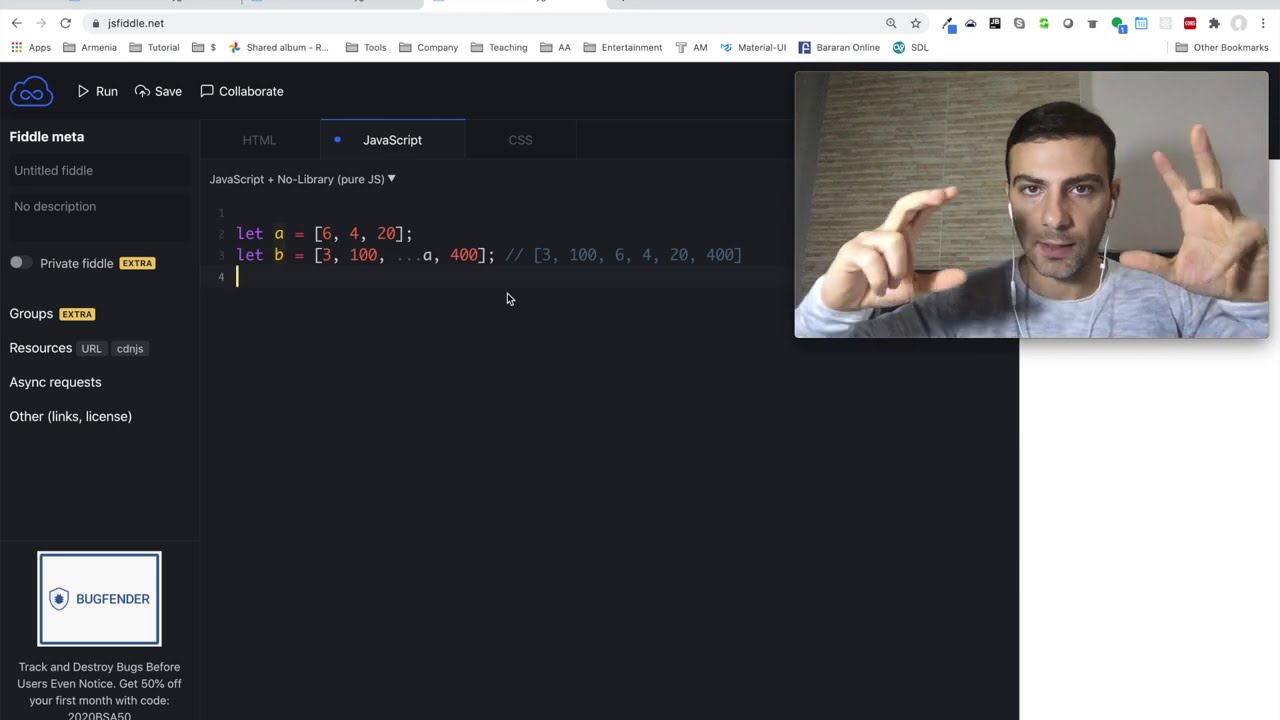Open the Skype extension icon
1280x720 pixels.
pyautogui.click(x=1019, y=23)
